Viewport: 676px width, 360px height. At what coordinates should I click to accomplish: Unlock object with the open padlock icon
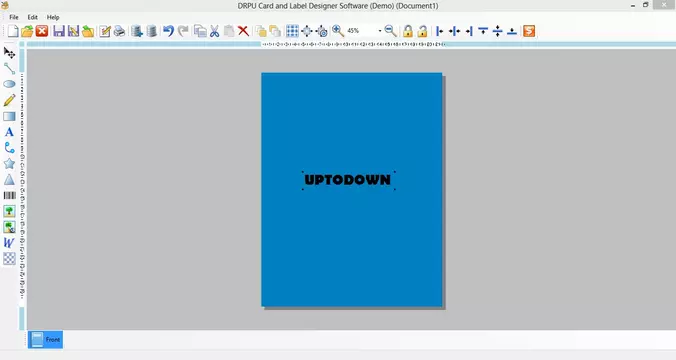click(422, 31)
